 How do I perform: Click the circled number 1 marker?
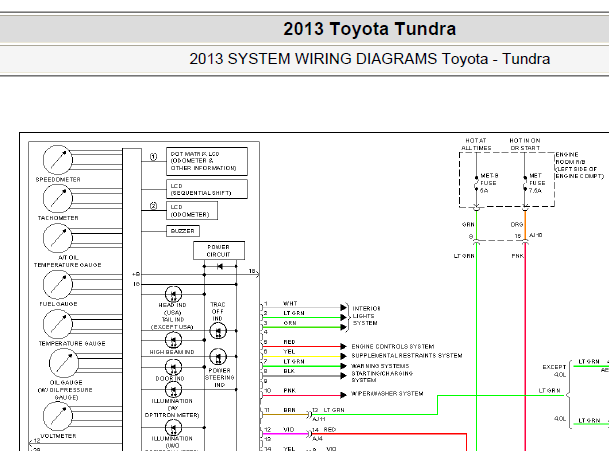[153, 157]
